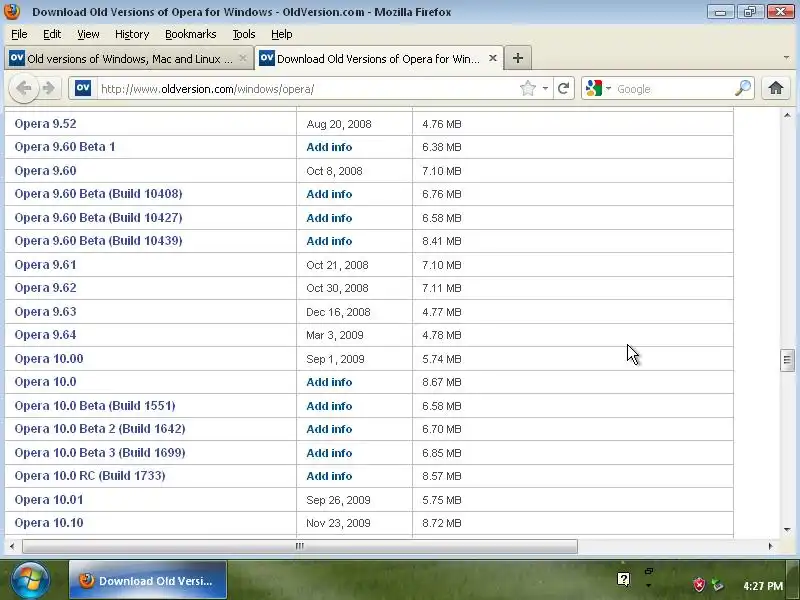Open the Opera 9.60 Beta 1 link
Viewport: 800px width, 600px height.
tap(65, 146)
